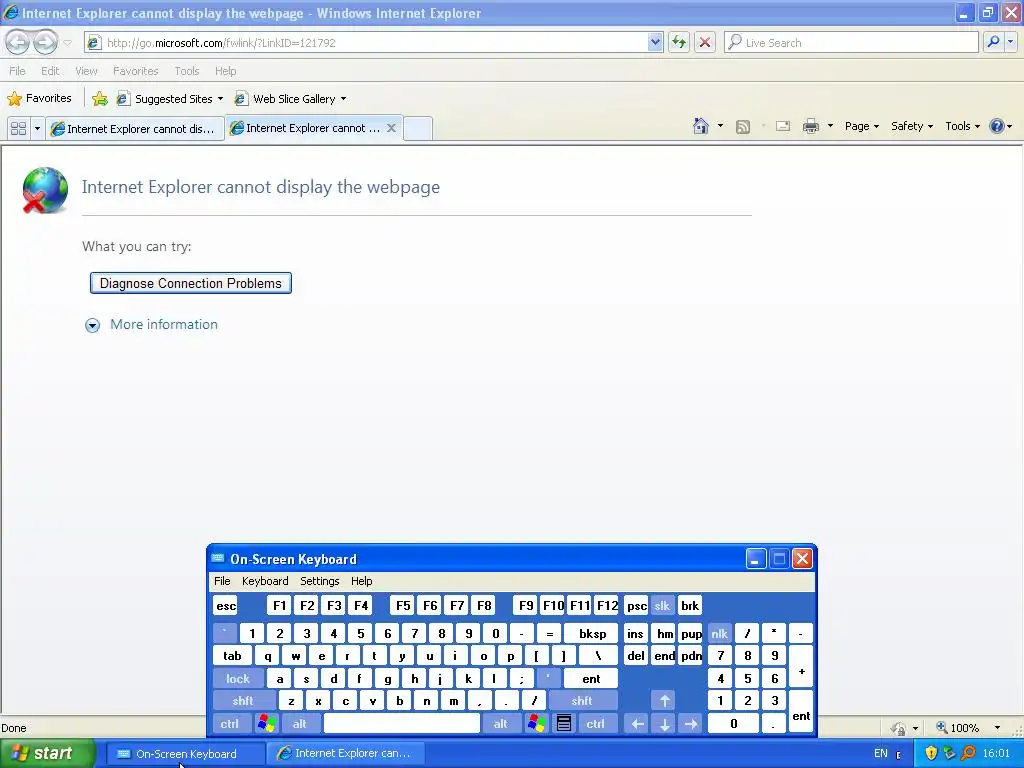Open the address bar dropdown arrow

(x=655, y=42)
